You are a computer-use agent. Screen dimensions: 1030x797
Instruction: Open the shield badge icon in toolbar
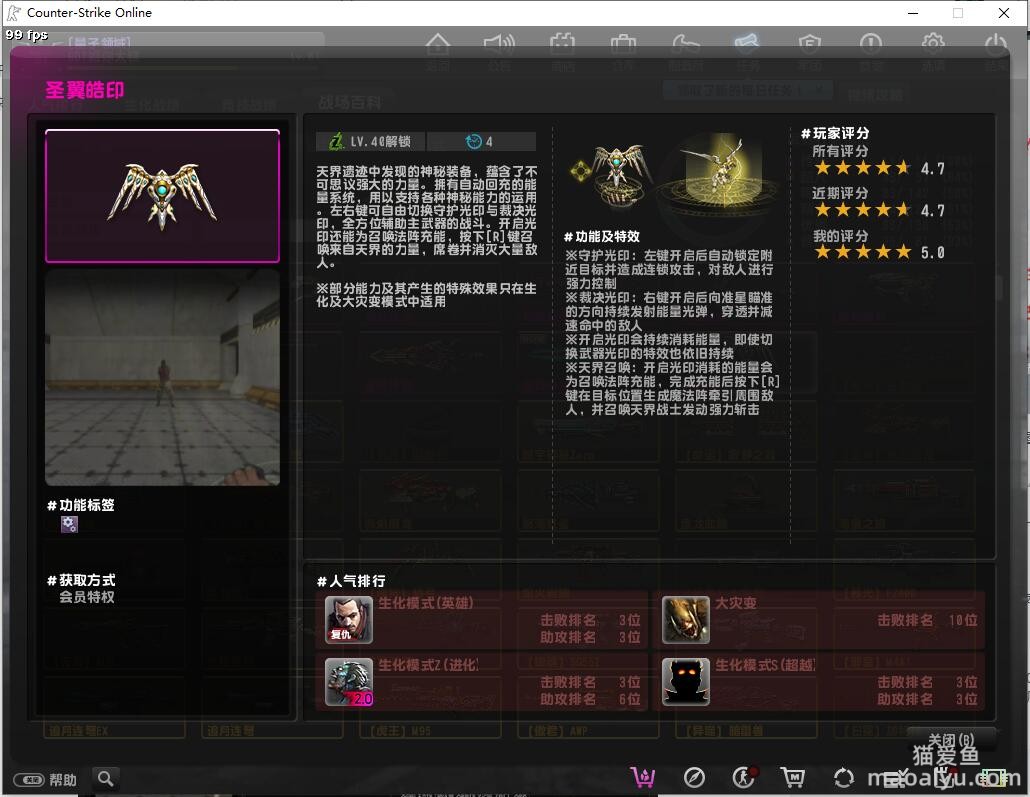[x=810, y=45]
